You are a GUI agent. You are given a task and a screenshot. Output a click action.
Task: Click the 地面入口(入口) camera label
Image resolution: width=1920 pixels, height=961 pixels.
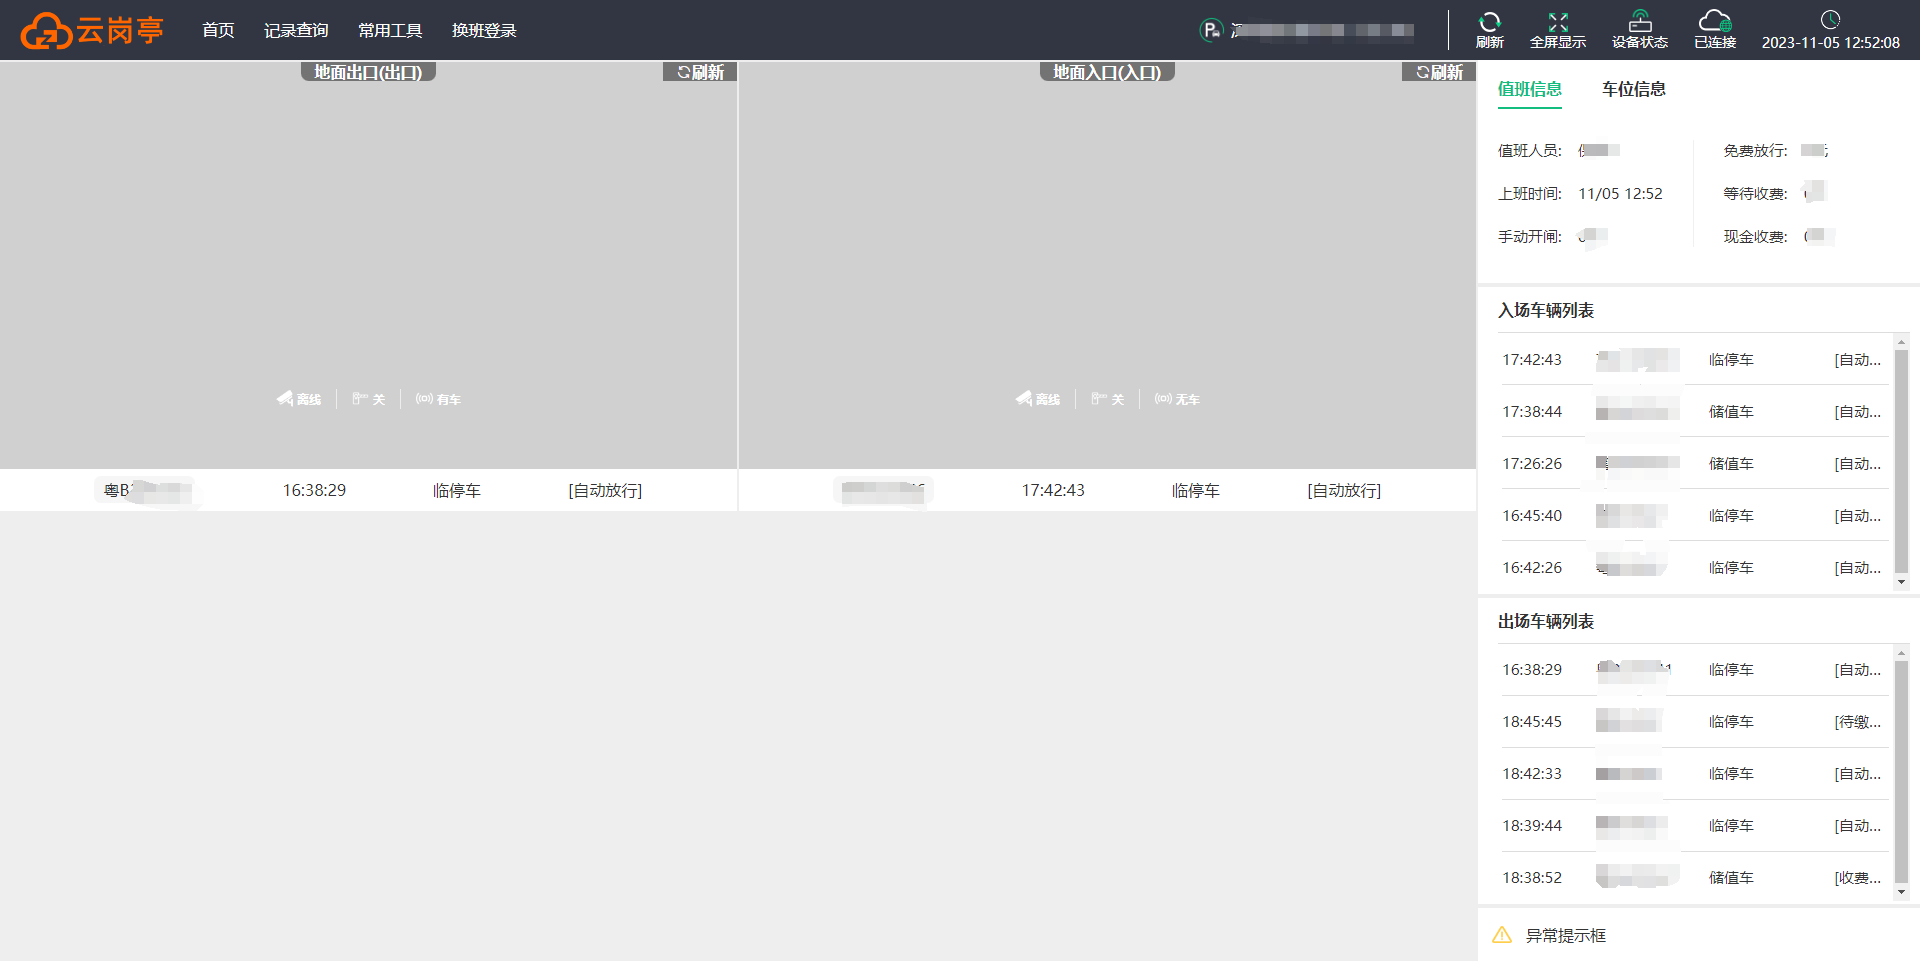[x=1107, y=72]
